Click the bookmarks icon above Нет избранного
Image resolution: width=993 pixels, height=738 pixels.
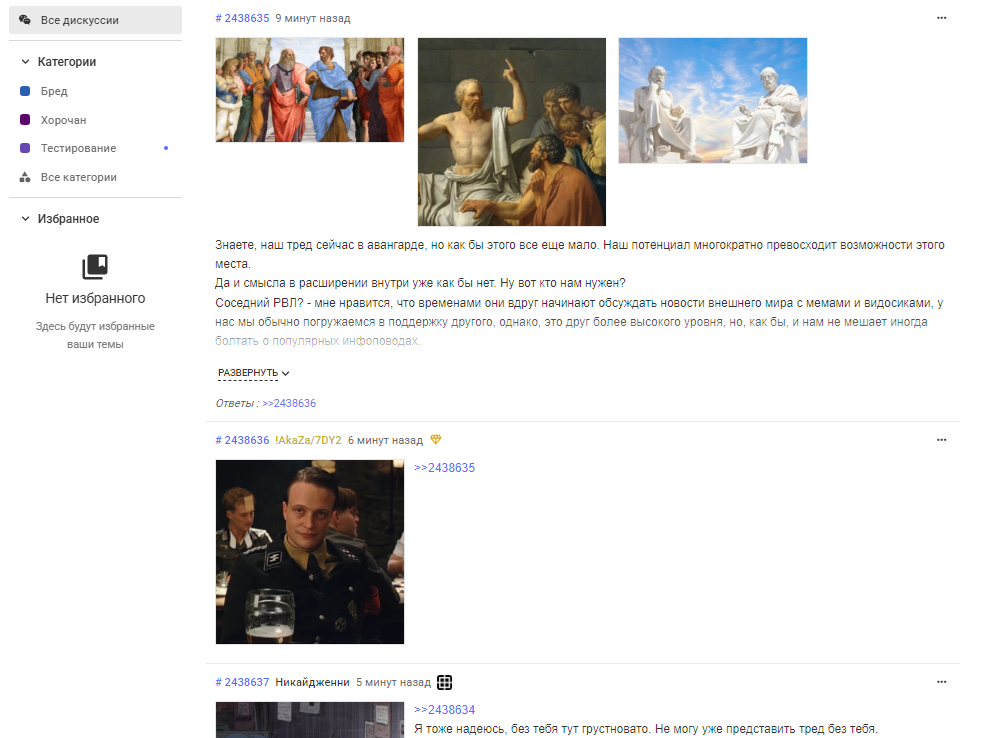tap(95, 267)
